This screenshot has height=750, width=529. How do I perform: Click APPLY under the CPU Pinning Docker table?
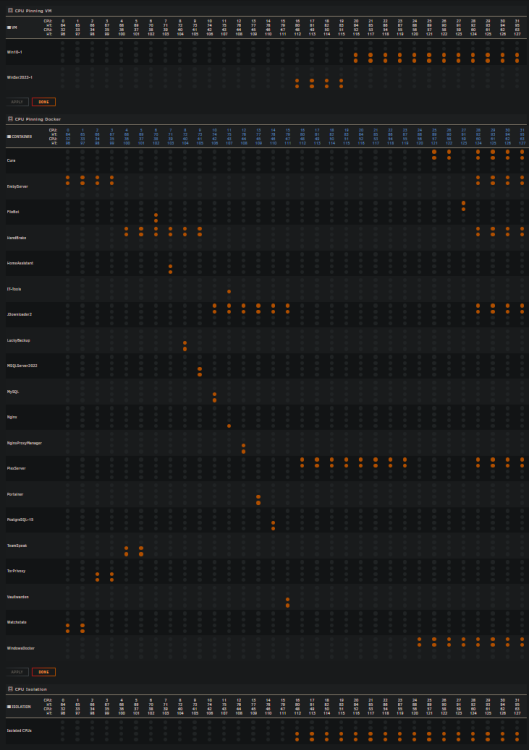(x=17, y=672)
